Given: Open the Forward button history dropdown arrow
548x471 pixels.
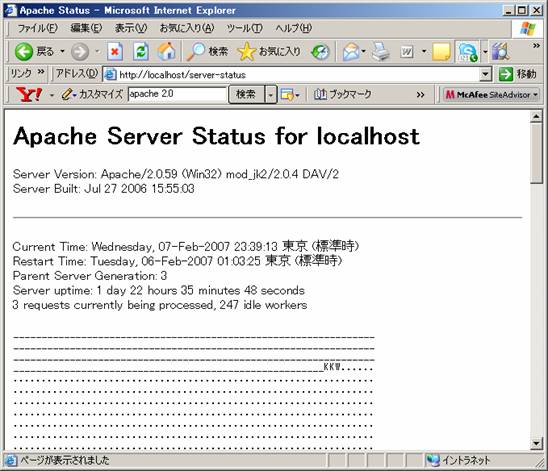Looking at the screenshot, I should pos(98,52).
